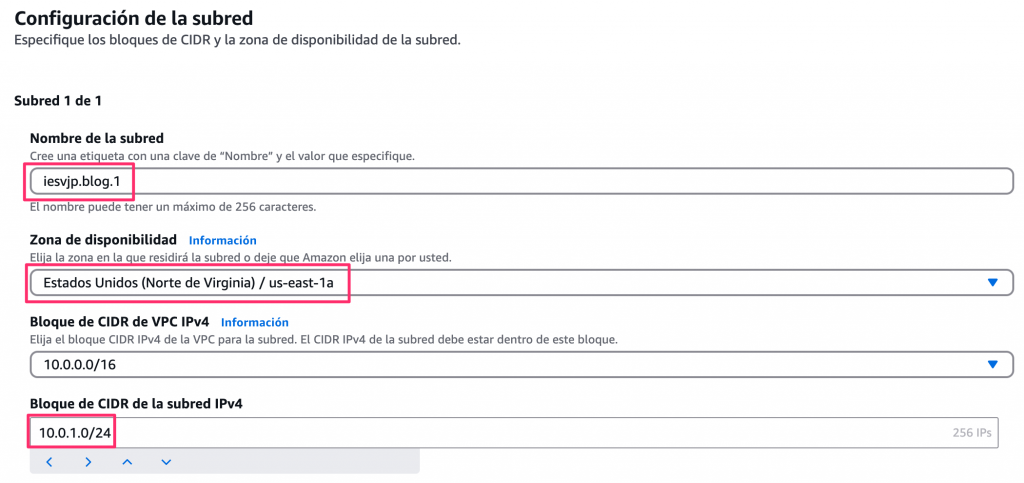Click the 256 character limit hint text
Viewport: 1024px width, 483px height.
pyautogui.click(x=173, y=207)
